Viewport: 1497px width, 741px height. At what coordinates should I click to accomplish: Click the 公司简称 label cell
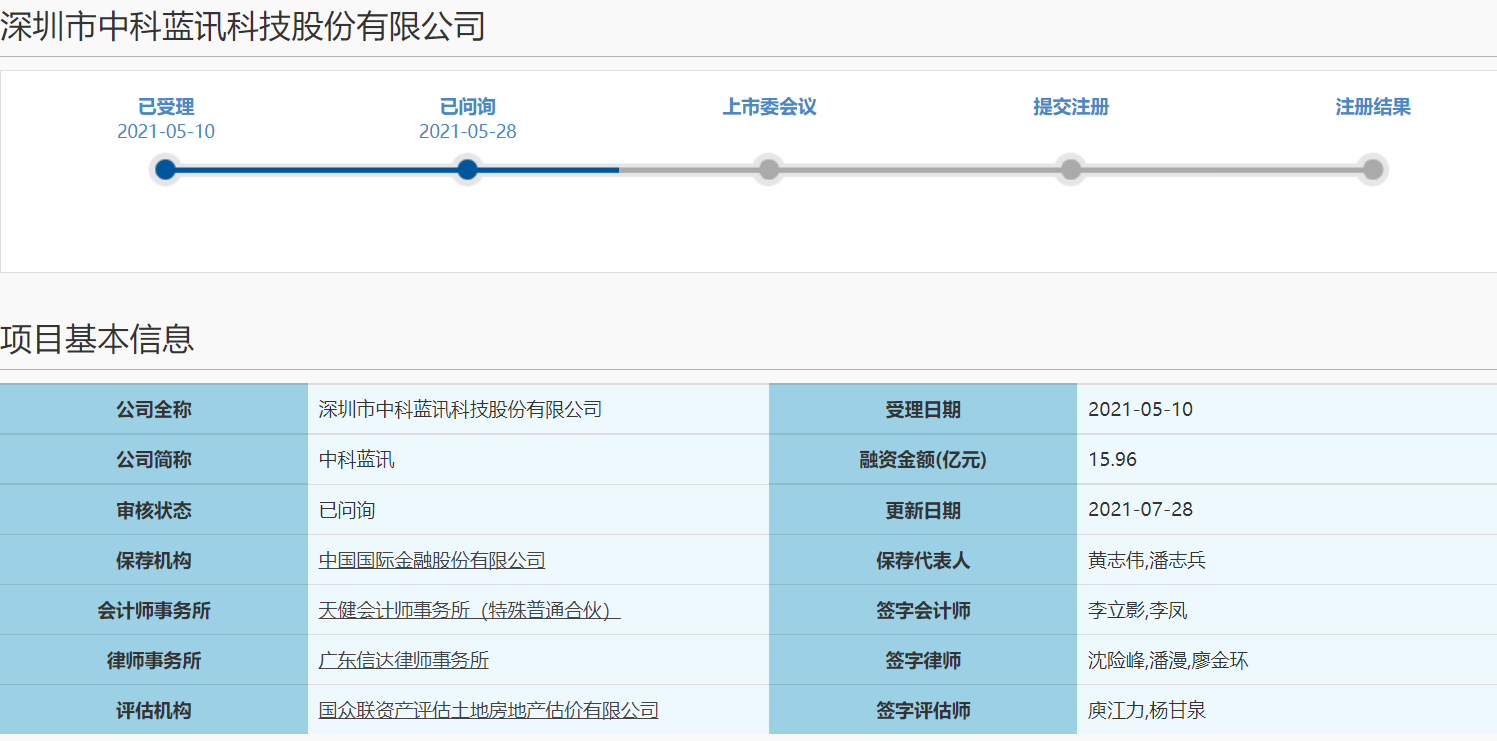point(154,460)
